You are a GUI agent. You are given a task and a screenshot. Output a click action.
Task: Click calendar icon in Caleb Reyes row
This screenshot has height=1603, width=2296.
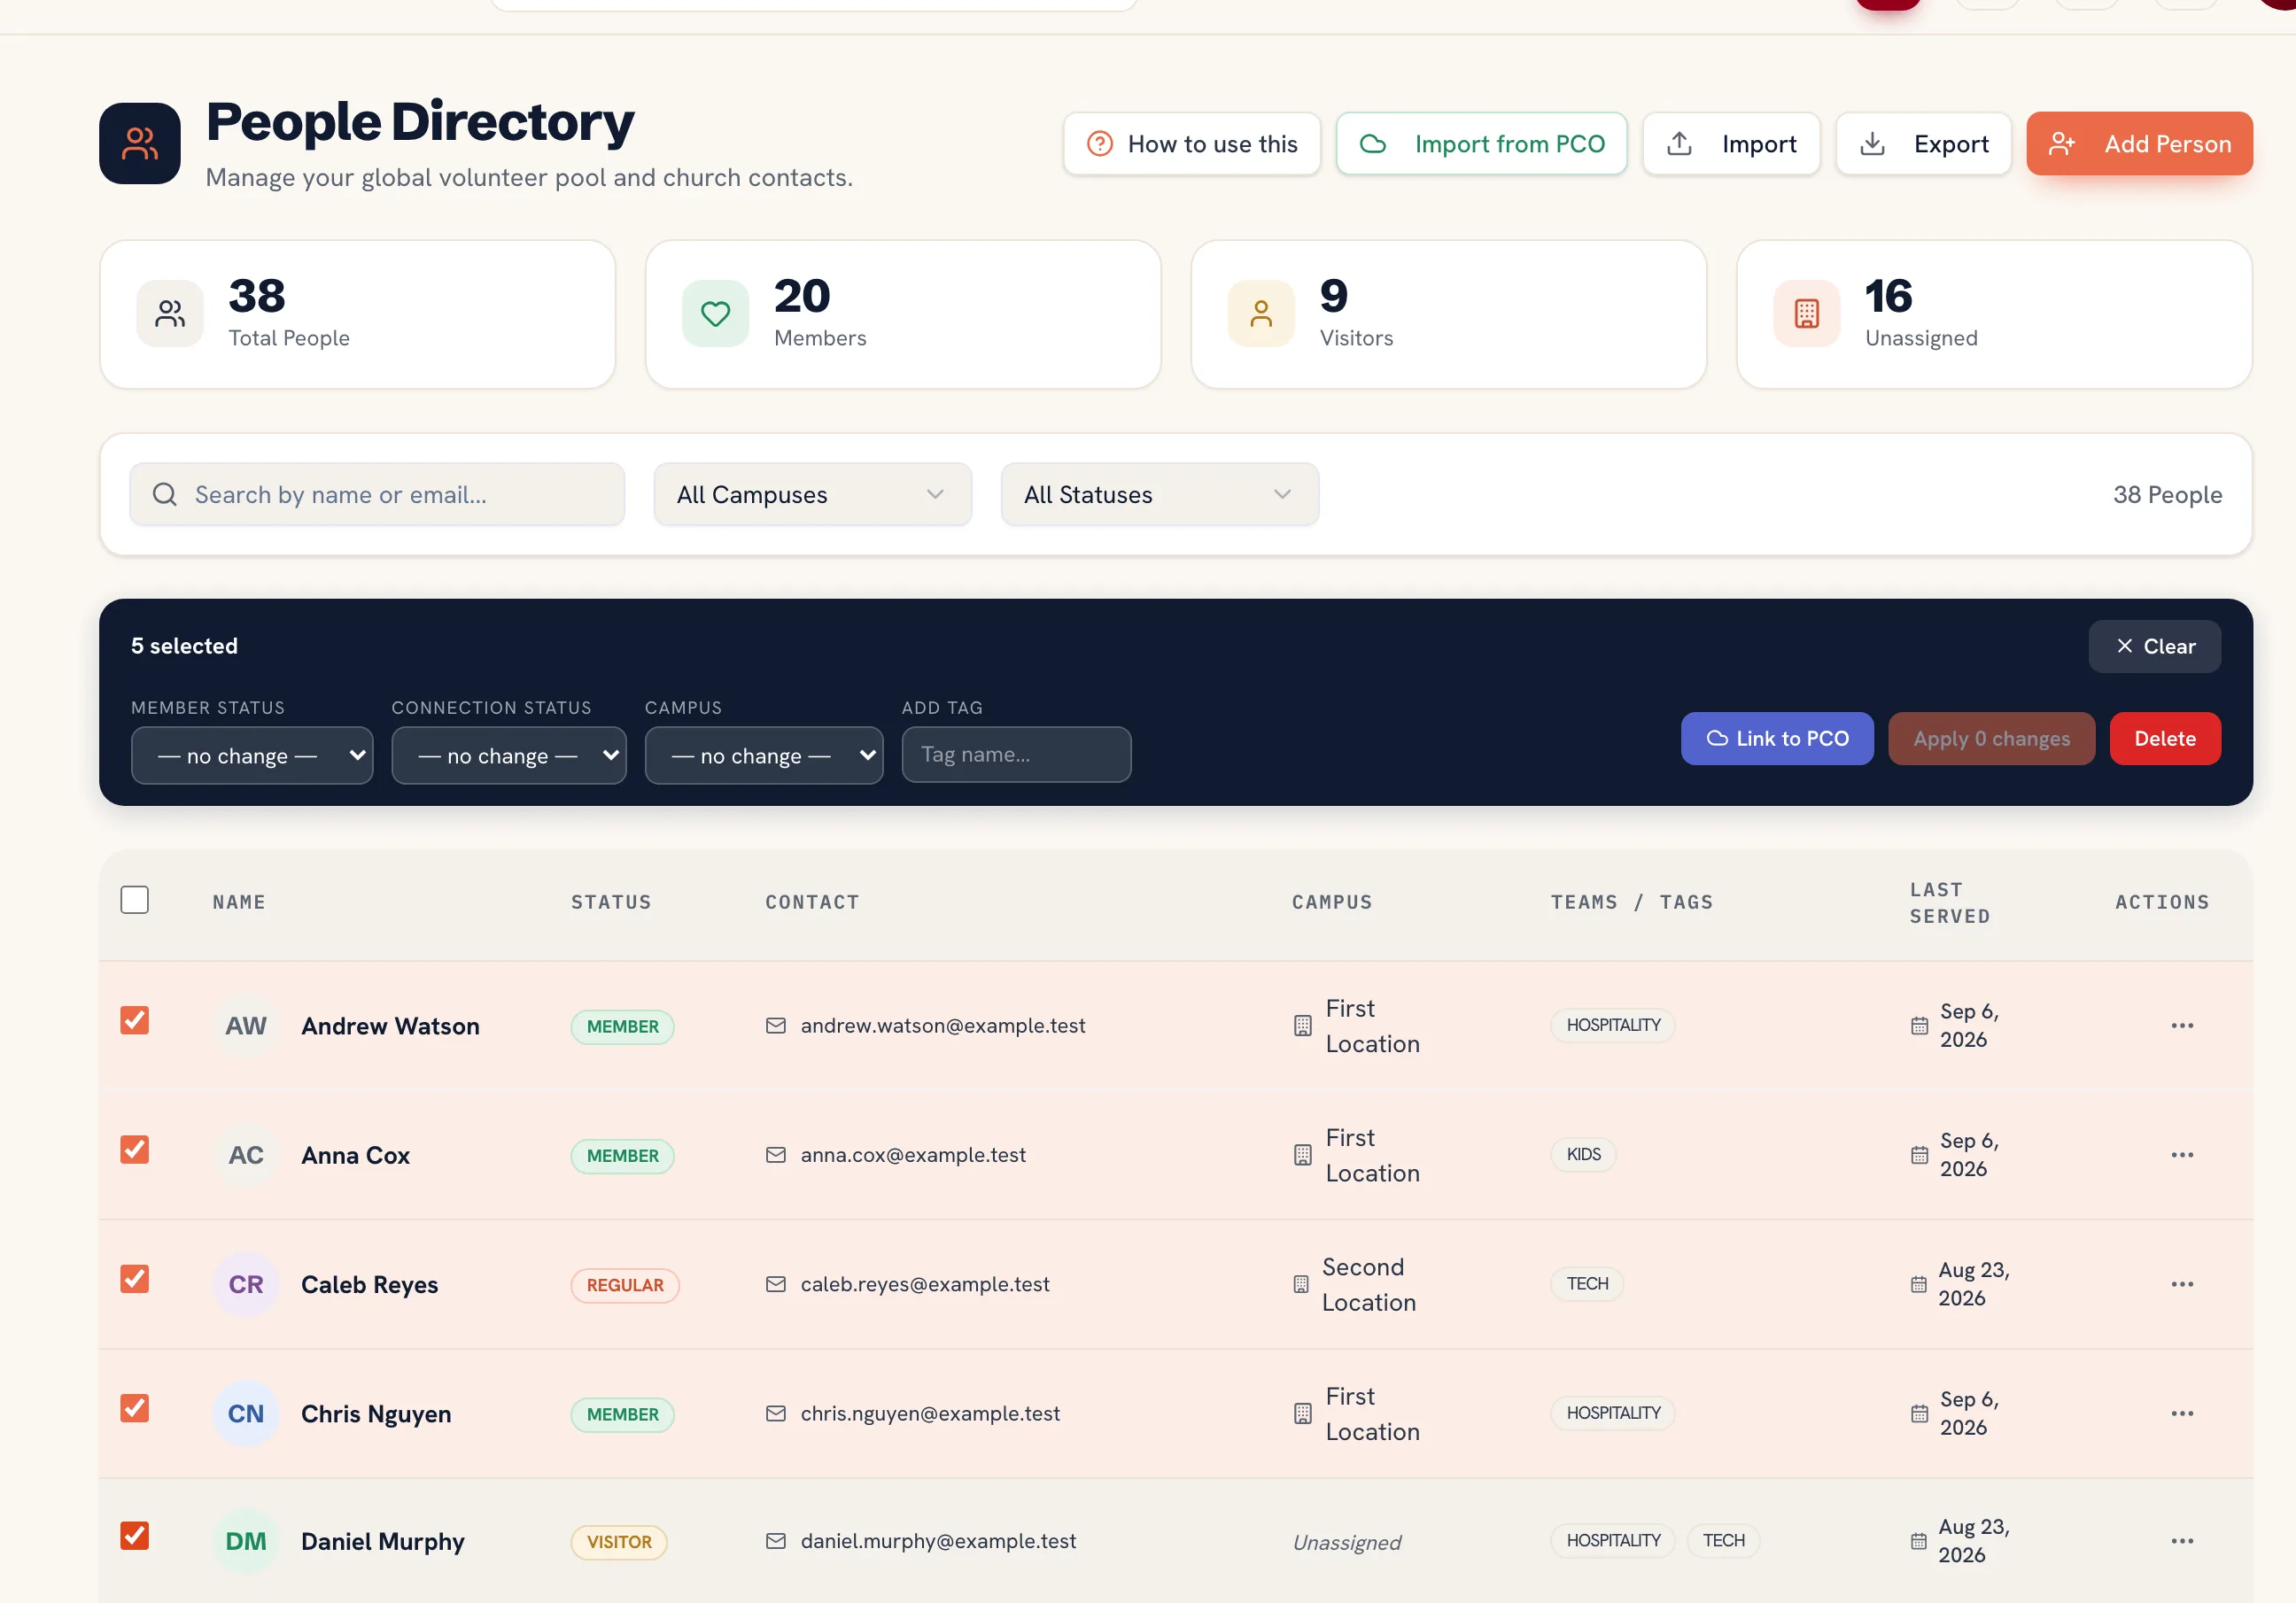(x=1918, y=1284)
